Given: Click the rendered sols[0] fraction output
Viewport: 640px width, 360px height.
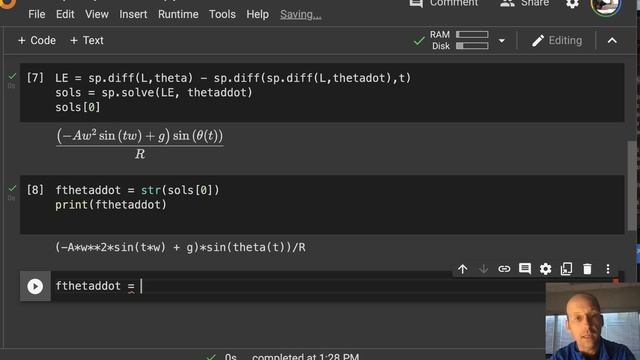Looking at the screenshot, I should [140, 144].
